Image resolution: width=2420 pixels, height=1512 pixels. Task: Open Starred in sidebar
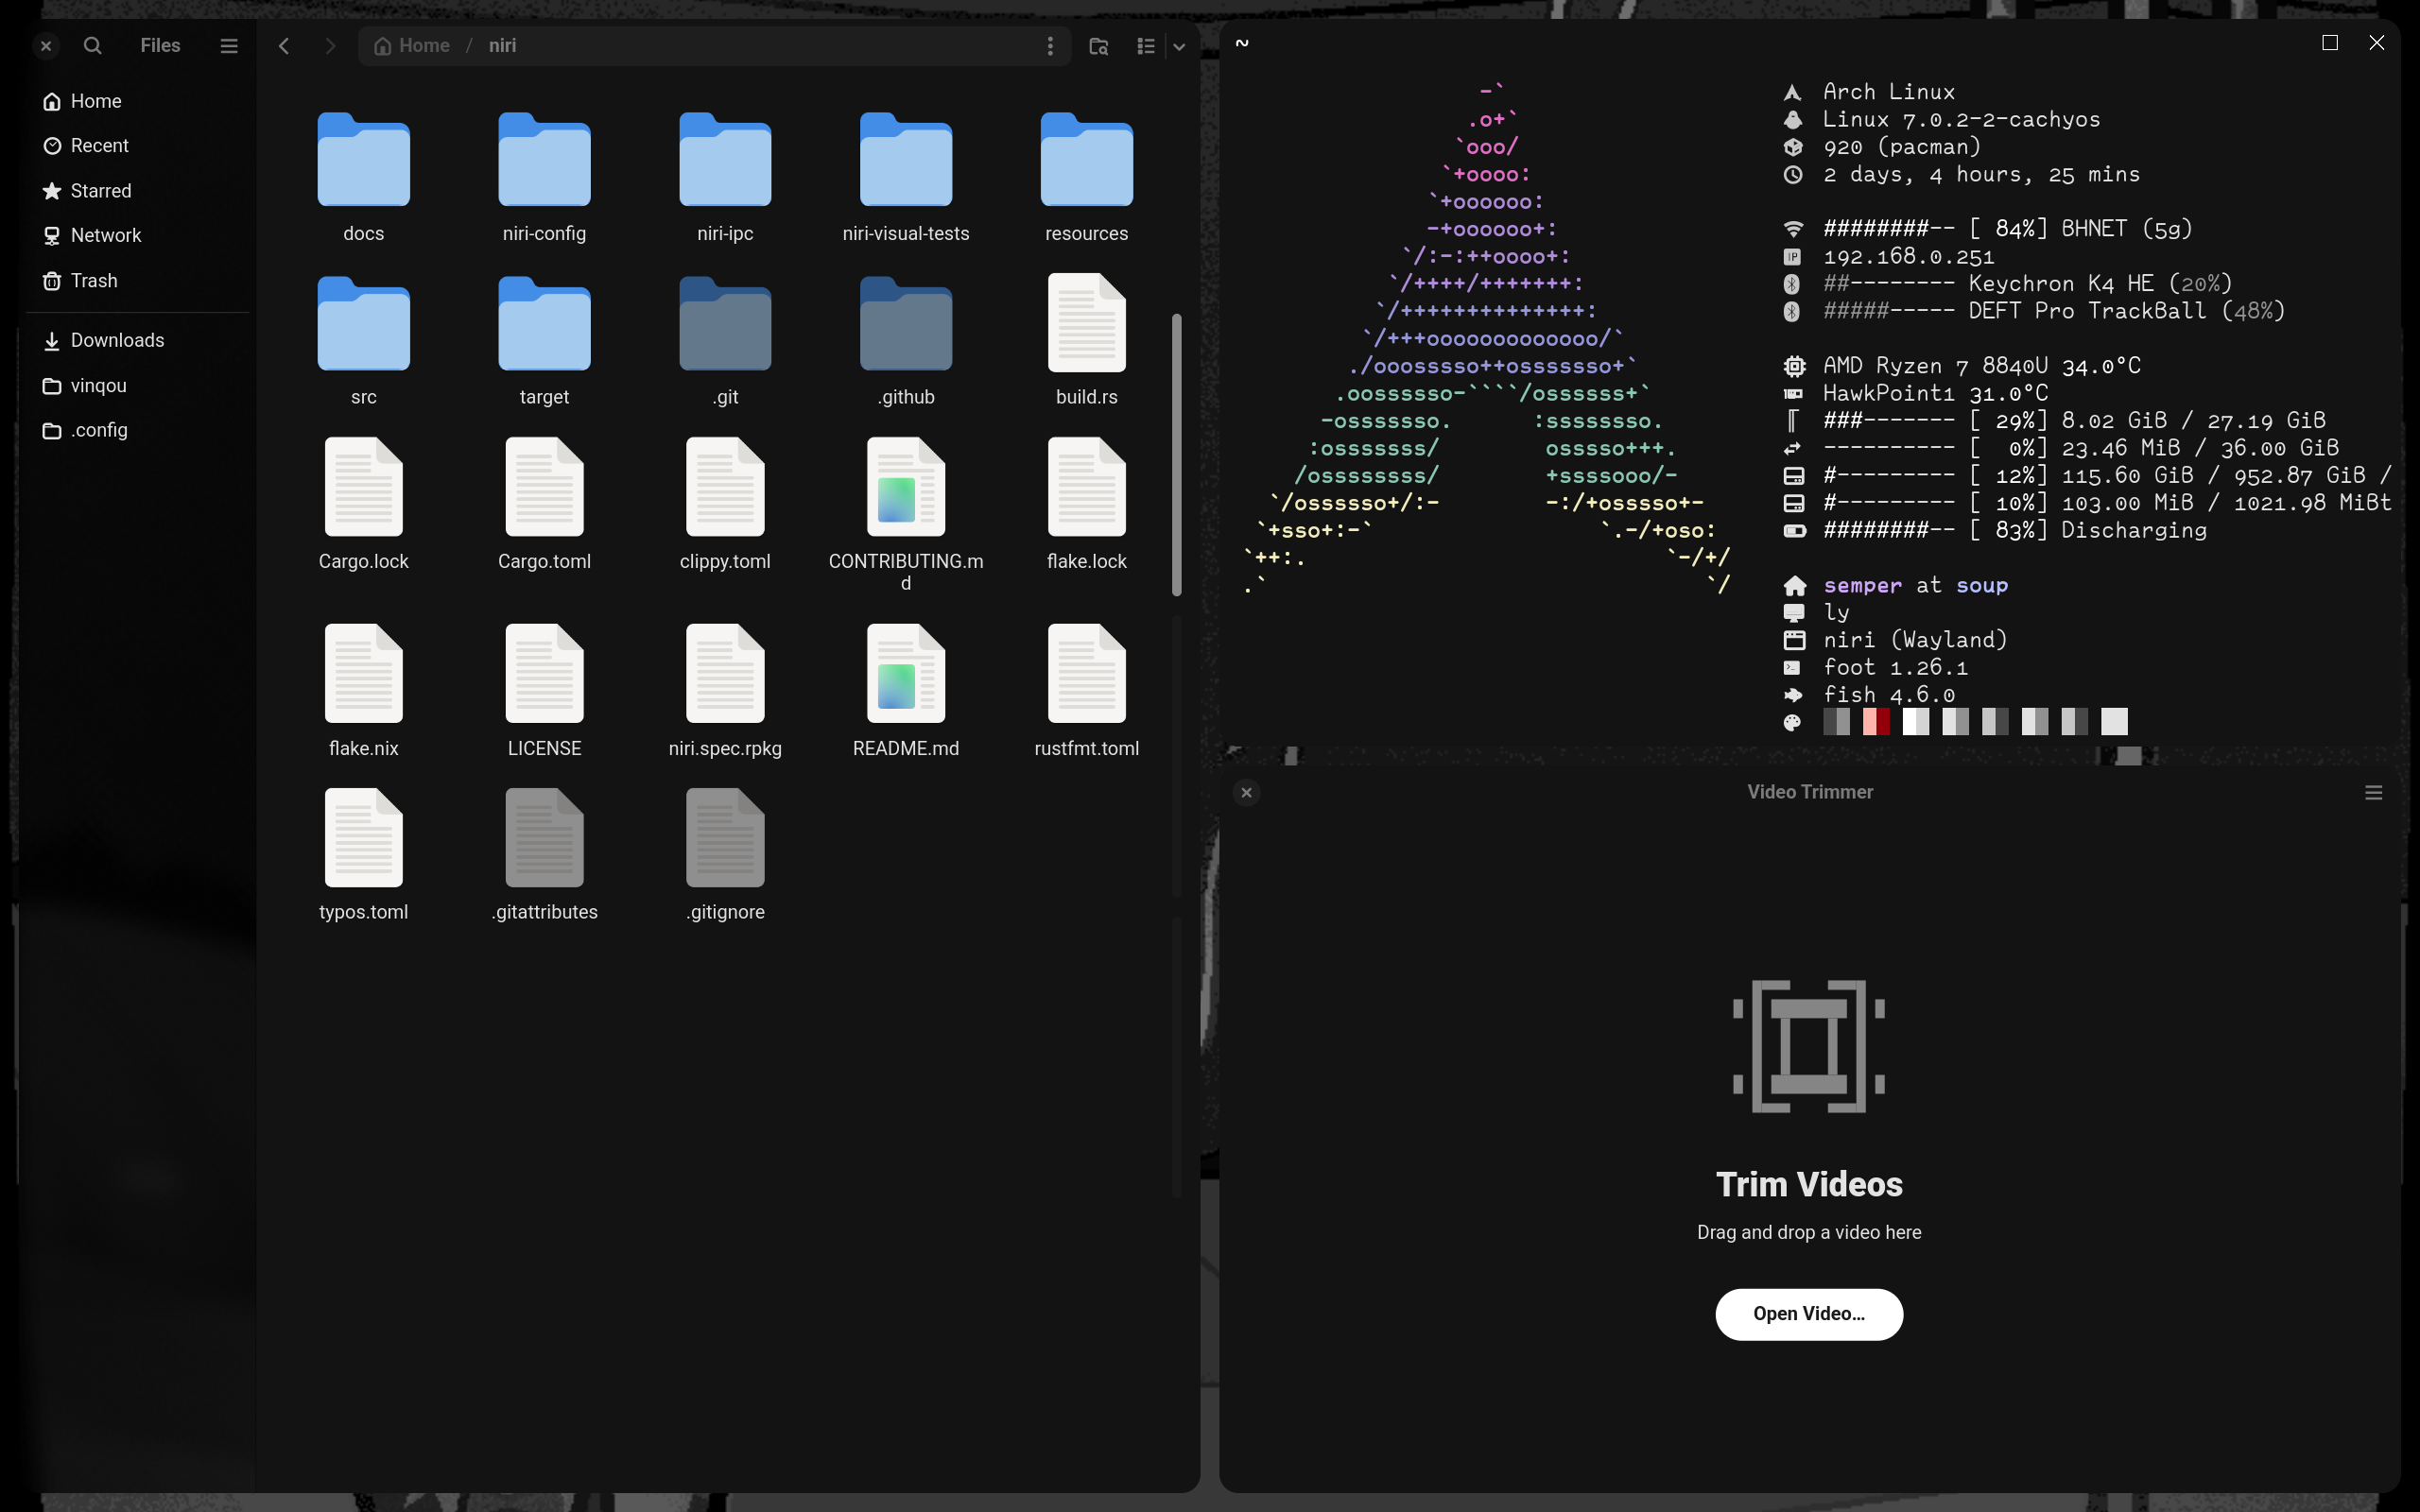click(x=138, y=191)
